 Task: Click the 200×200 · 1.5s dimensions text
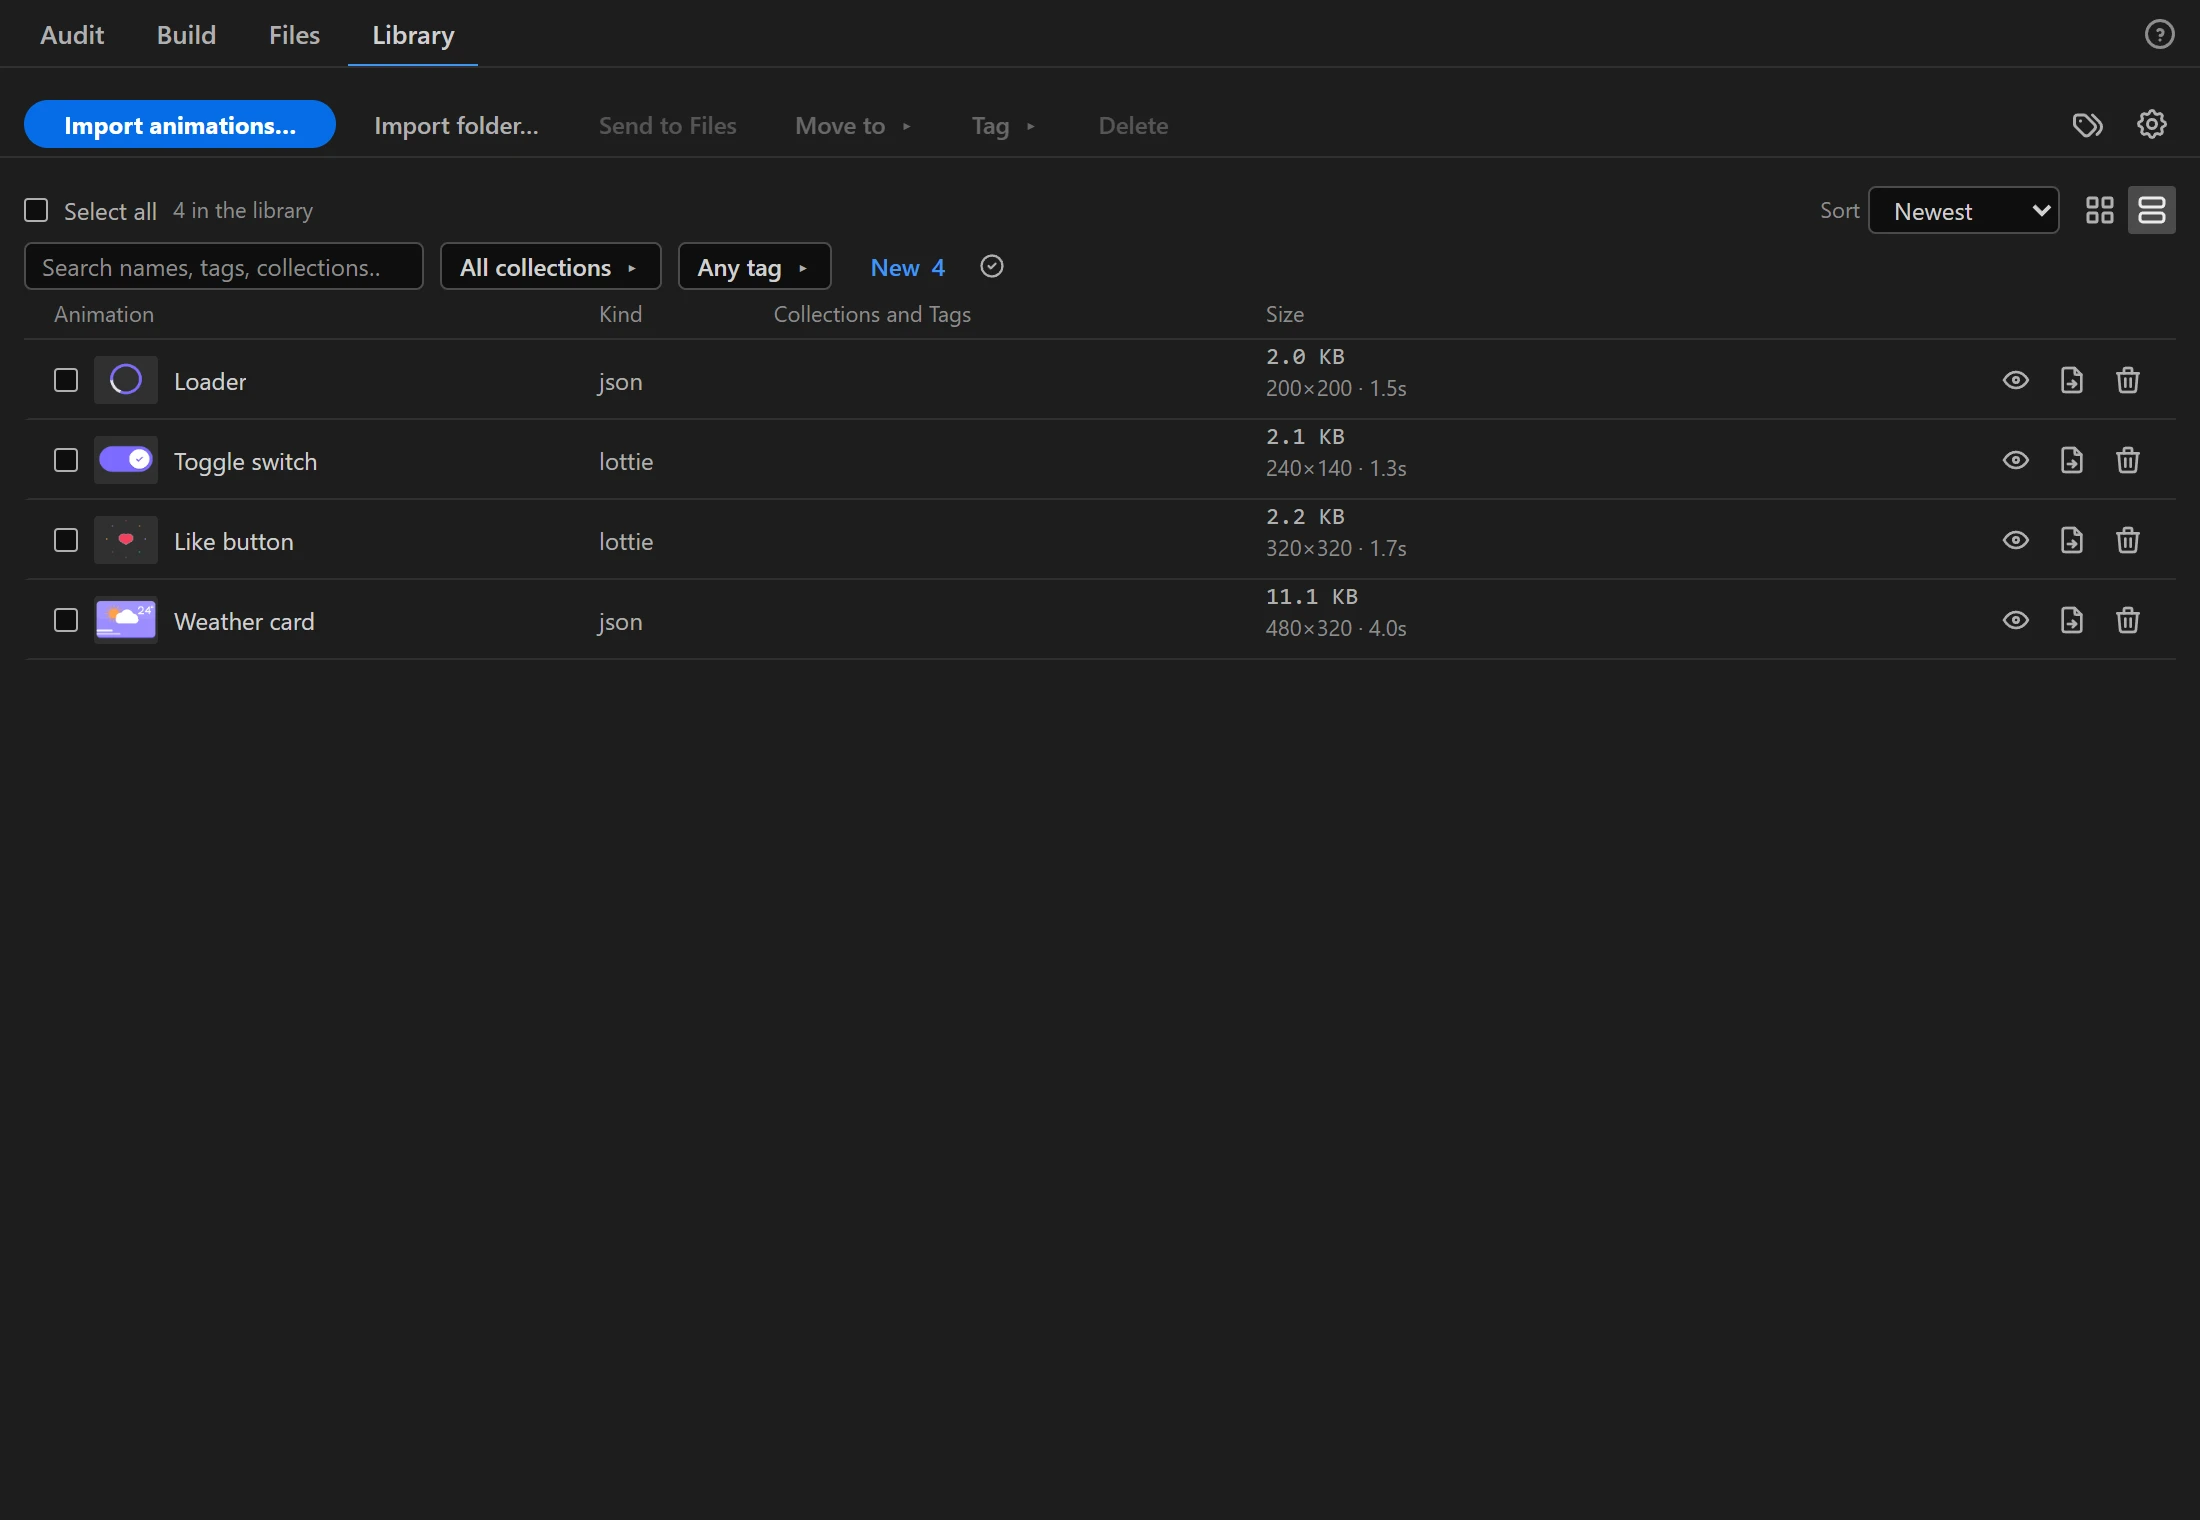click(x=1336, y=388)
